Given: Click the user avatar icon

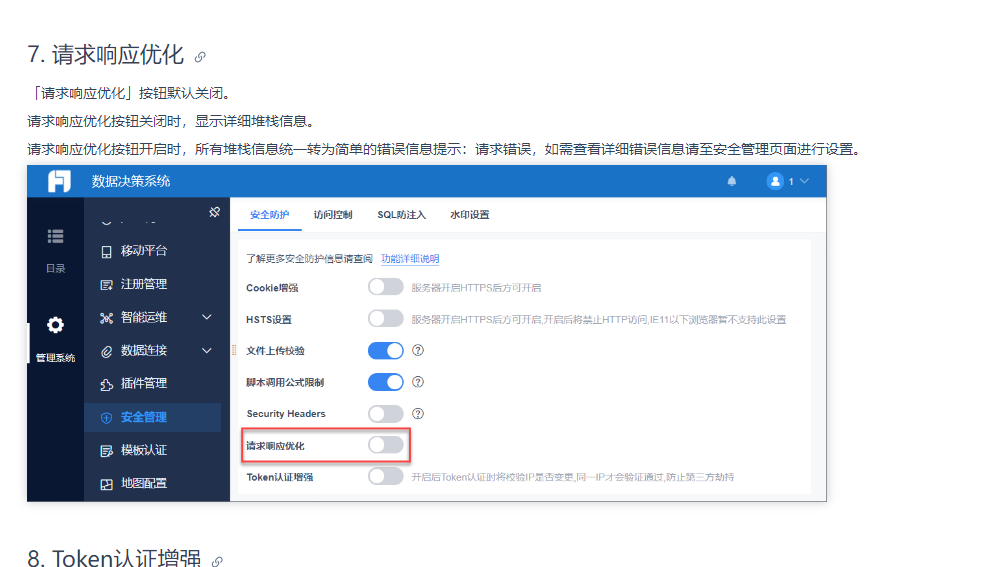Looking at the screenshot, I should [x=775, y=181].
